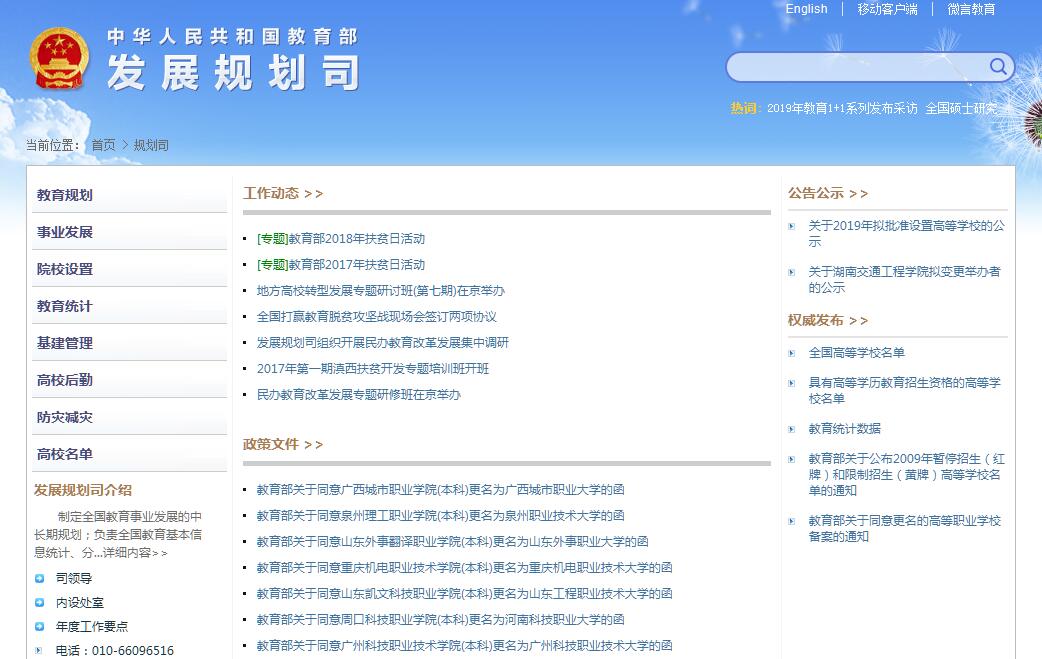This screenshot has width=1042, height=659.
Task: Open 具有高等学历教育招生资格的高等学校名单
Action: click(904, 391)
